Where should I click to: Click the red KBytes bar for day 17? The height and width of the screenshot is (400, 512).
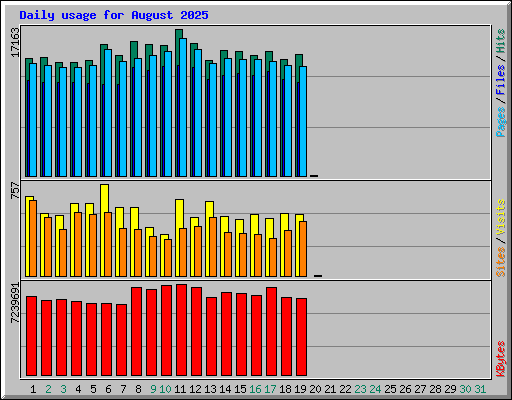tap(271, 332)
